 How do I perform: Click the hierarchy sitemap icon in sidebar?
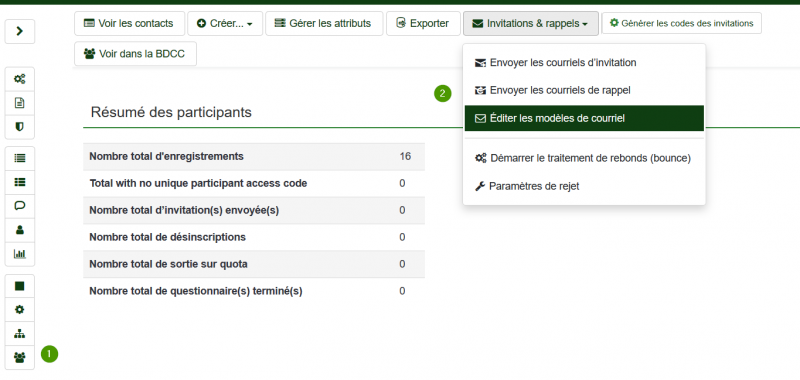[20, 334]
